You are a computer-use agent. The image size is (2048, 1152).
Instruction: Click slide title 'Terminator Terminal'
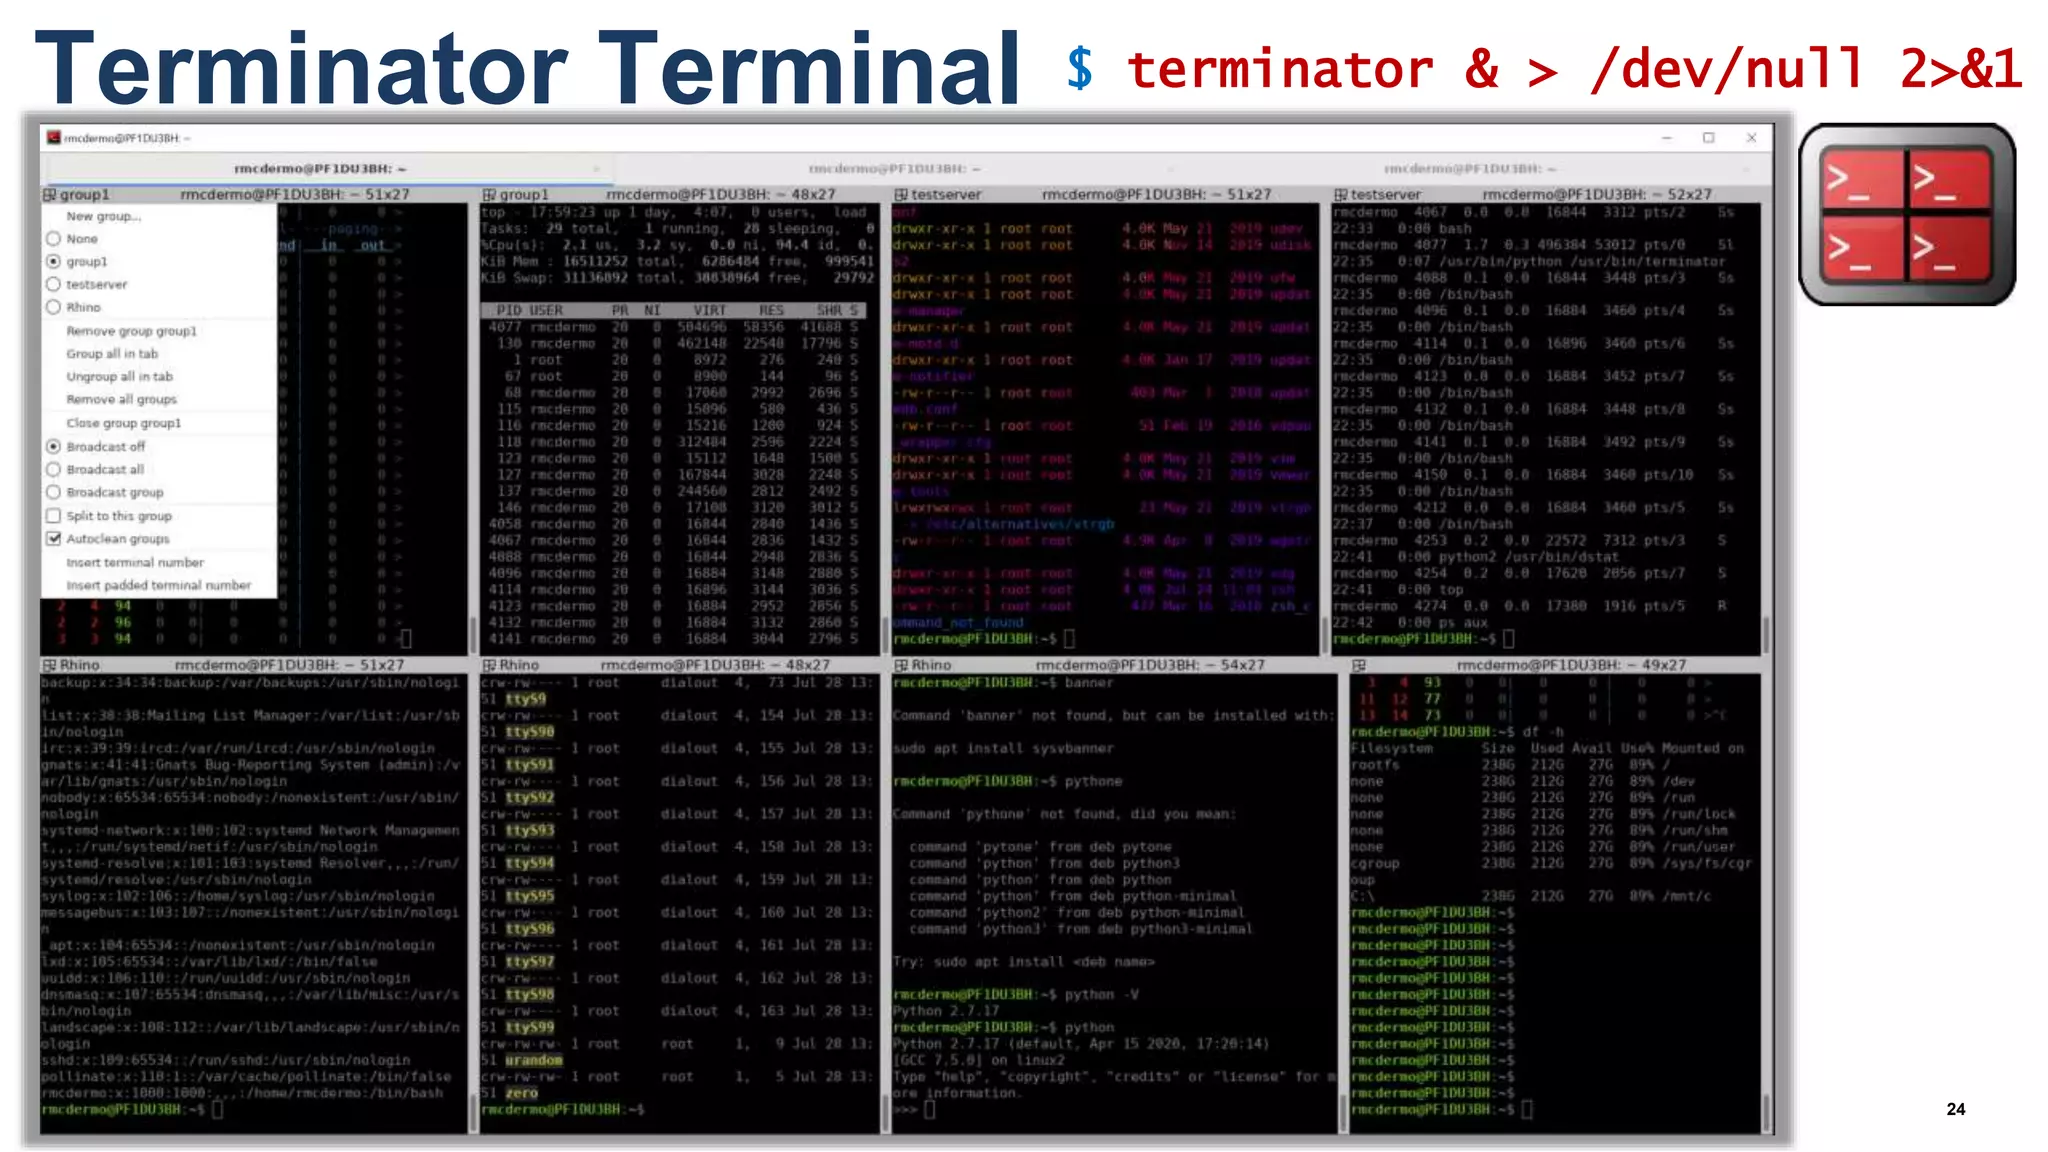tap(528, 66)
